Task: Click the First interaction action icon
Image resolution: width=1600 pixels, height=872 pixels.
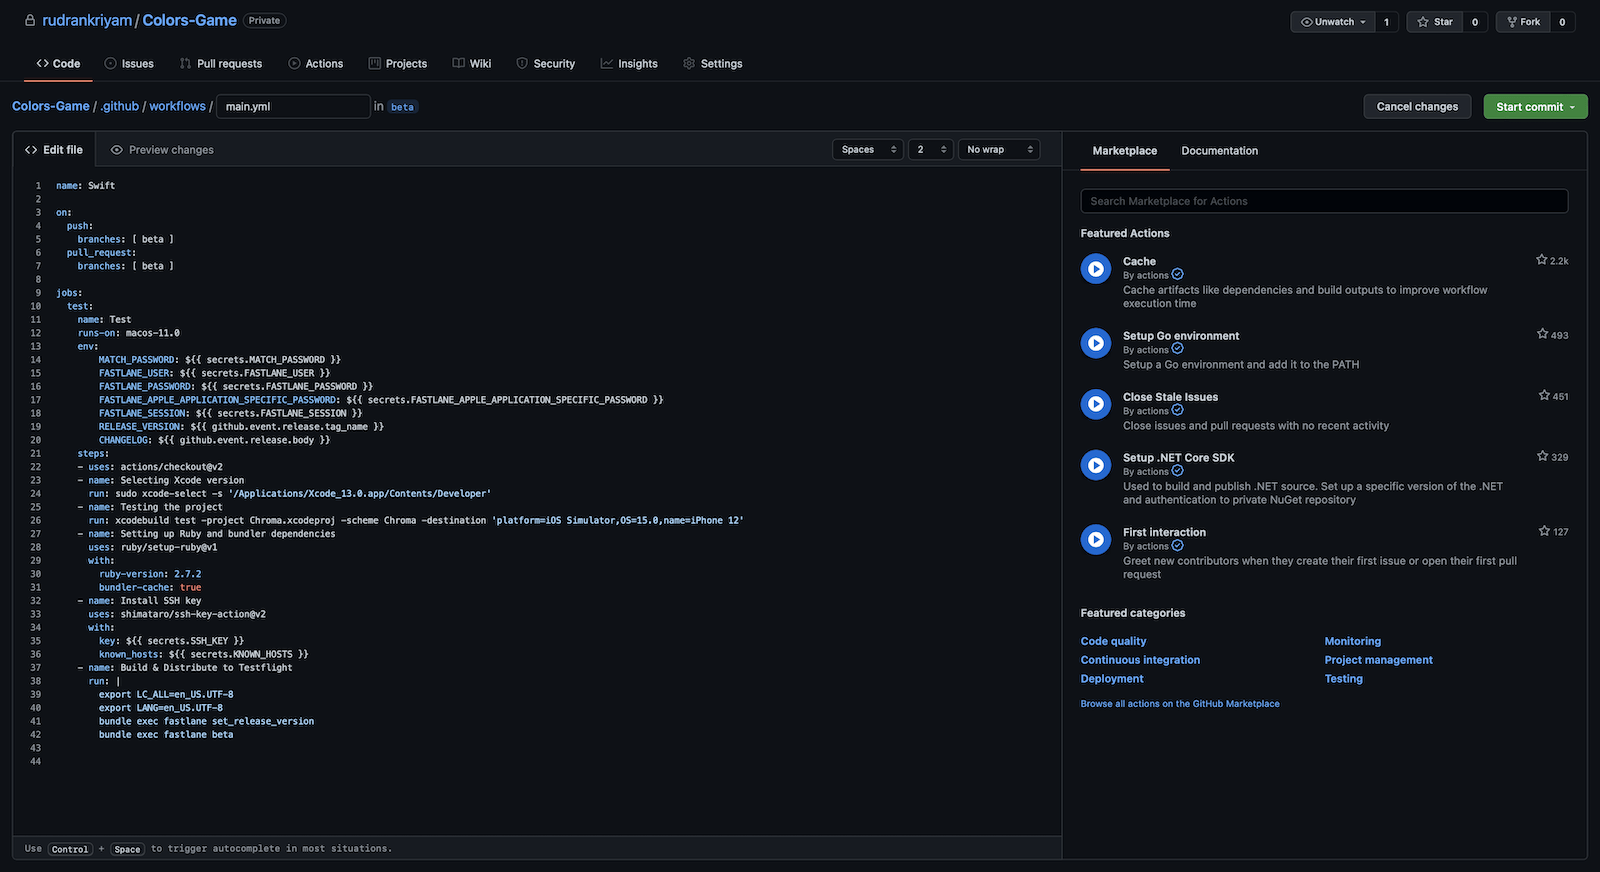Action: [x=1096, y=540]
